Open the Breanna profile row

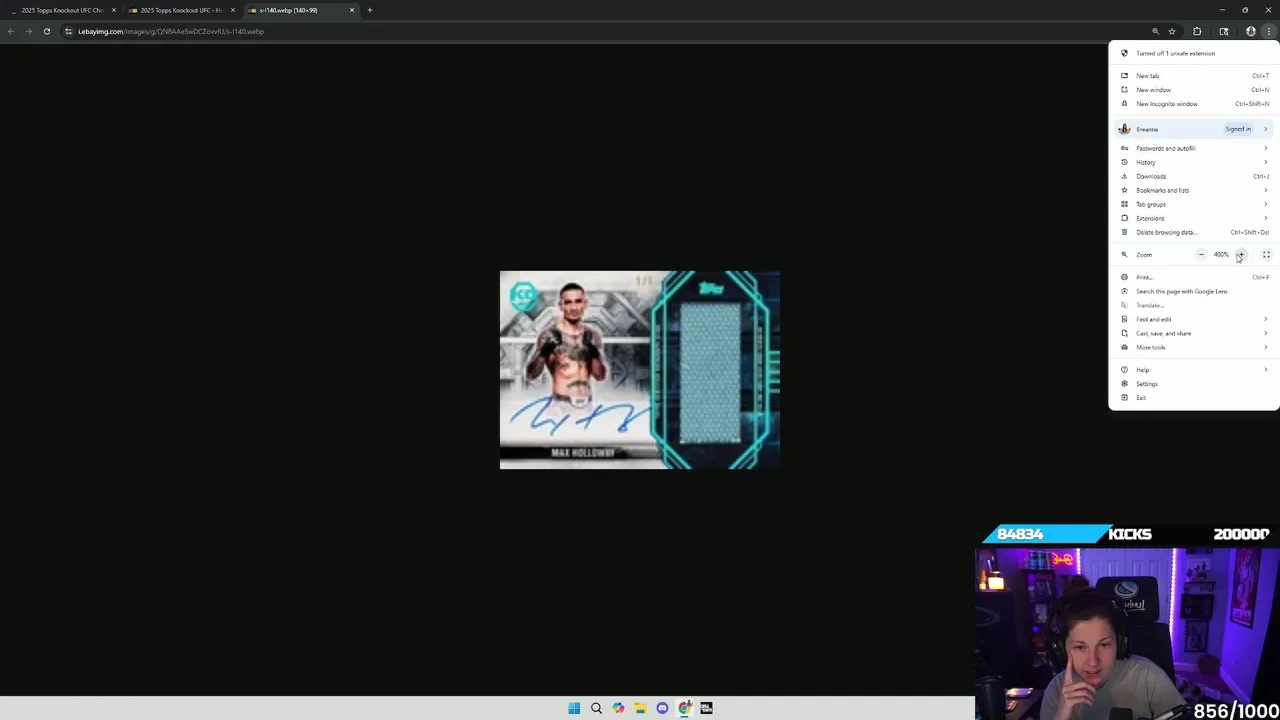[1194, 129]
